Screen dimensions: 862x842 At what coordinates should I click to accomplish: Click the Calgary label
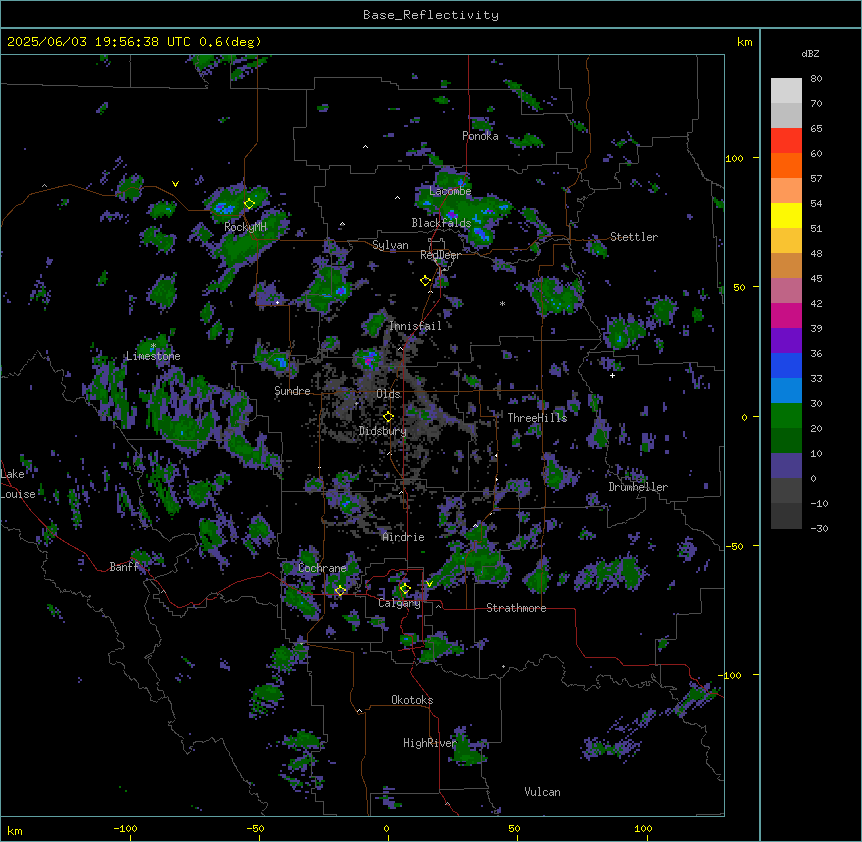[400, 603]
